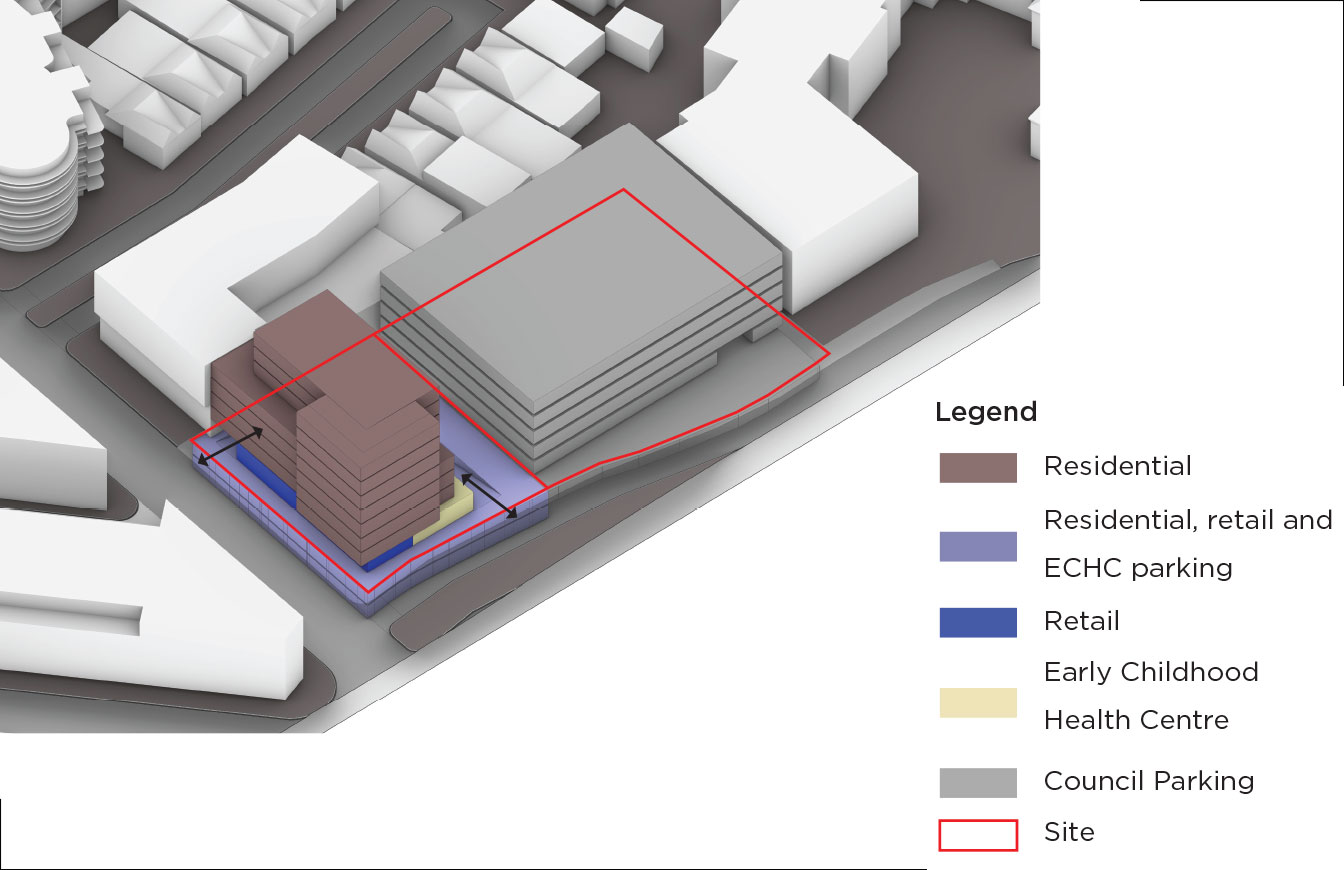Click the double-headed arrow right of the tower
Image resolution: width=1344 pixels, height=870 pixels.
coord(489,496)
